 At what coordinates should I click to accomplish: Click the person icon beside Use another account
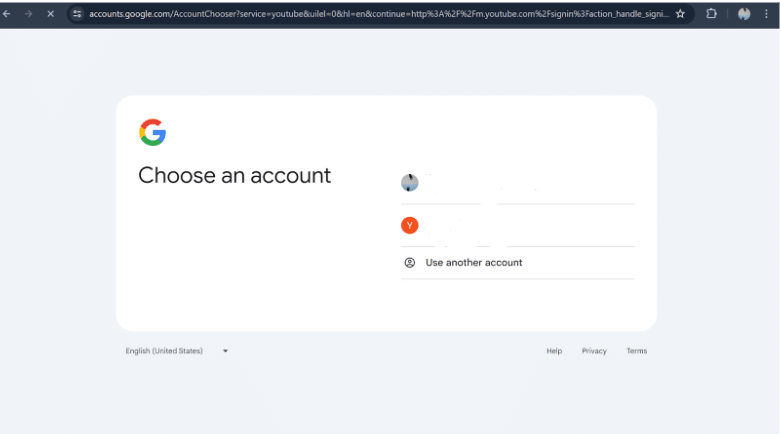pos(409,263)
